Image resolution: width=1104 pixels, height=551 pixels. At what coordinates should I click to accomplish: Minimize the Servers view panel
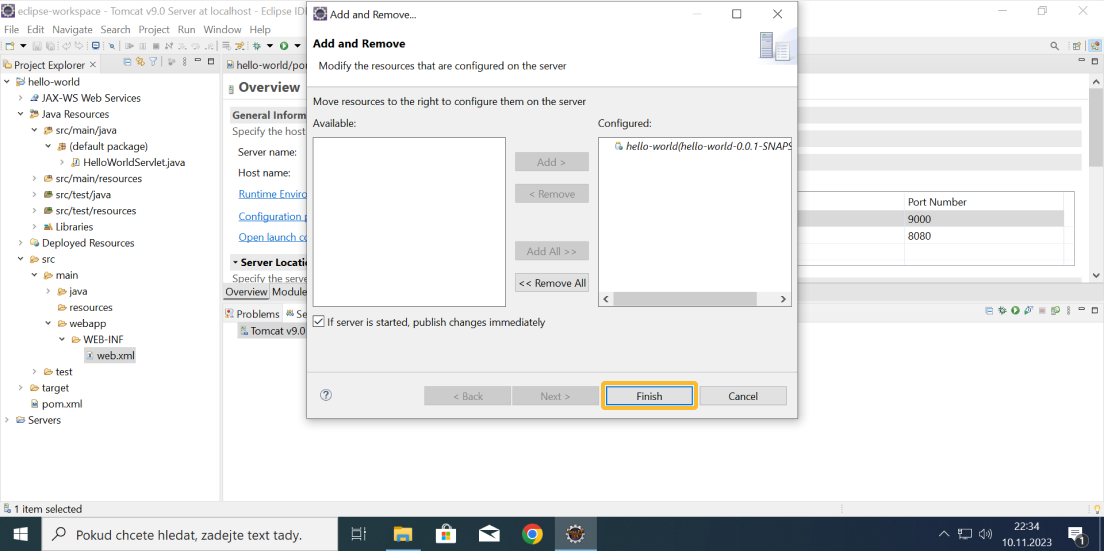(x=1081, y=308)
